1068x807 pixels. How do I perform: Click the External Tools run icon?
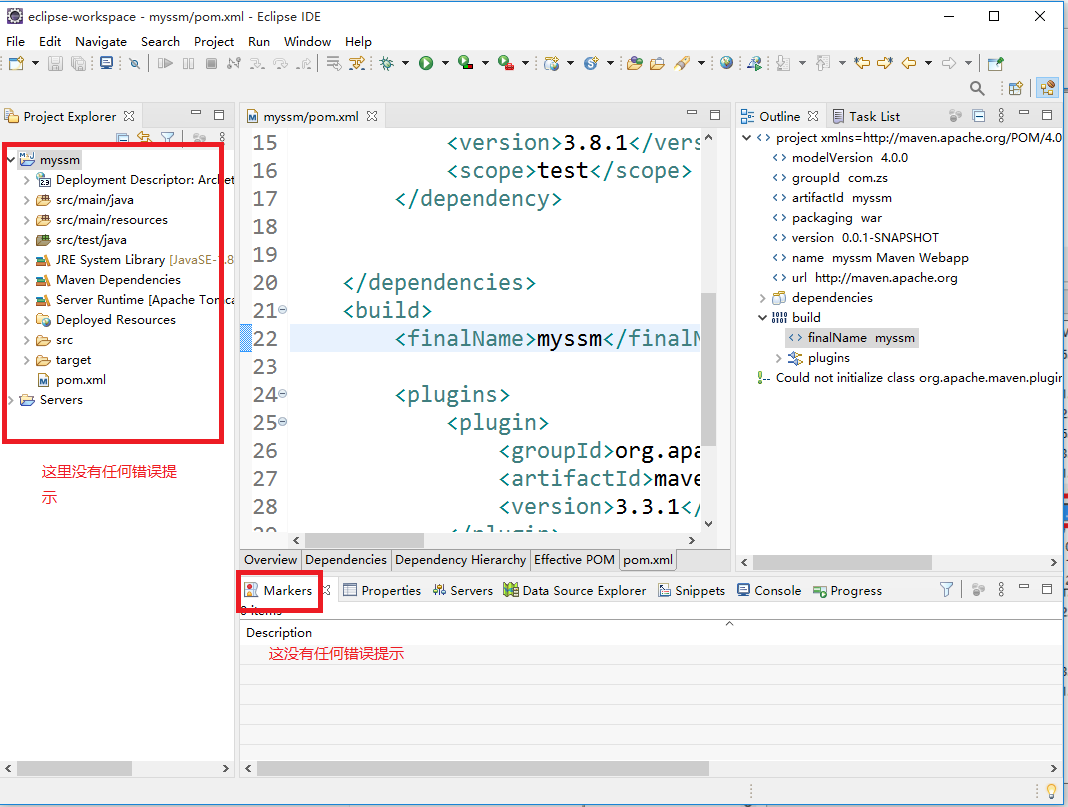pyautogui.click(x=506, y=63)
